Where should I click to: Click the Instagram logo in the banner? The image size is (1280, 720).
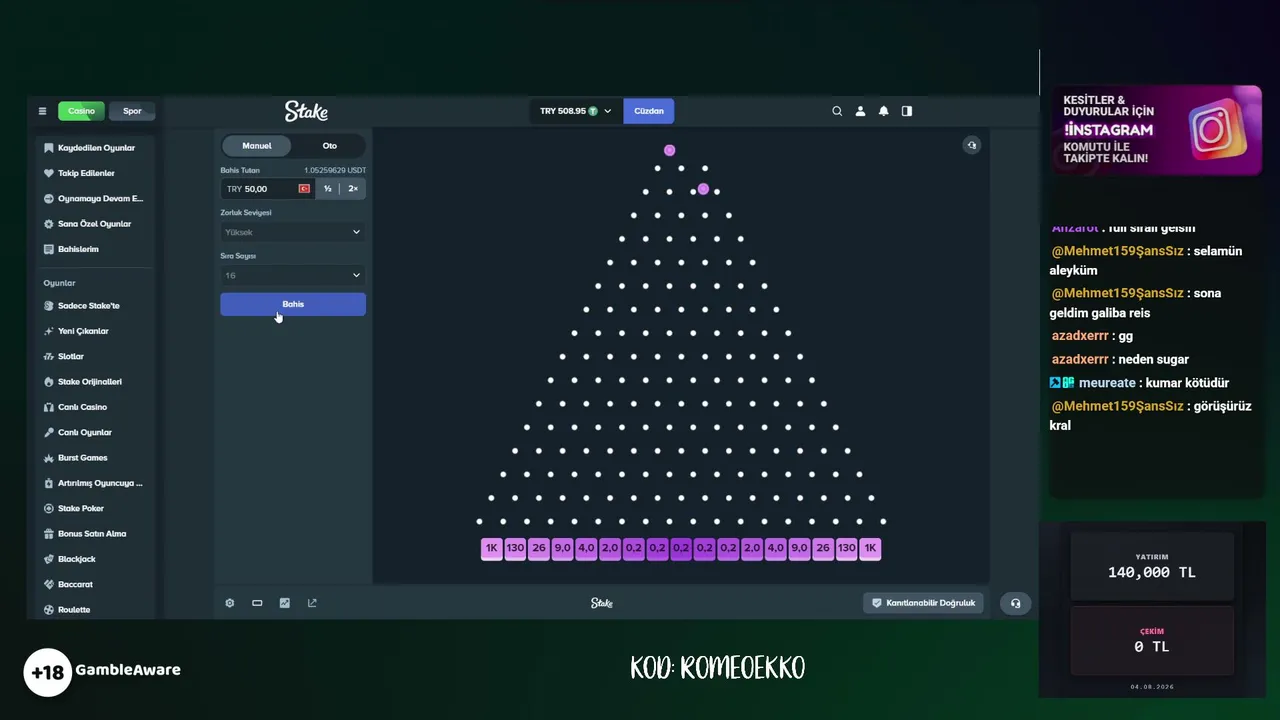pyautogui.click(x=1217, y=130)
